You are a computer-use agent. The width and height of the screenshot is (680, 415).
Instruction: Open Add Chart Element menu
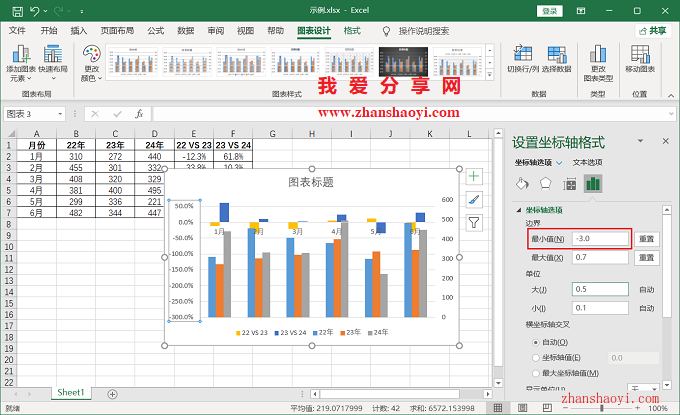tap(21, 63)
